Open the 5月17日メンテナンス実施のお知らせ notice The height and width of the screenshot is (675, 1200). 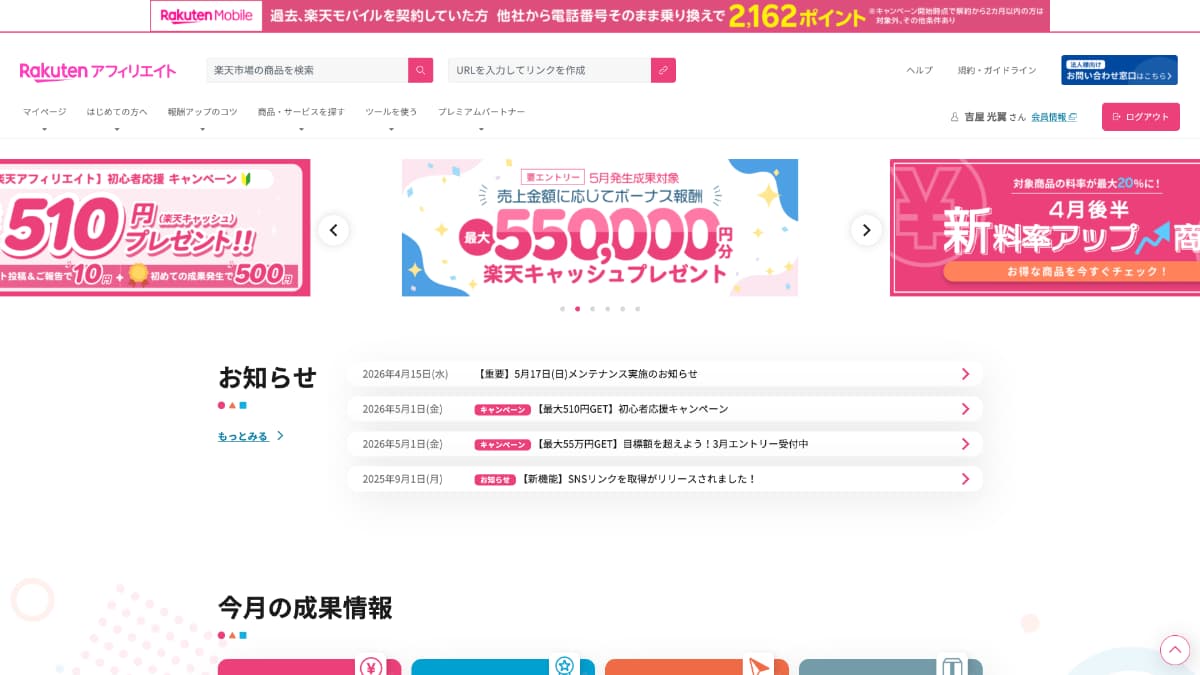[665, 374]
